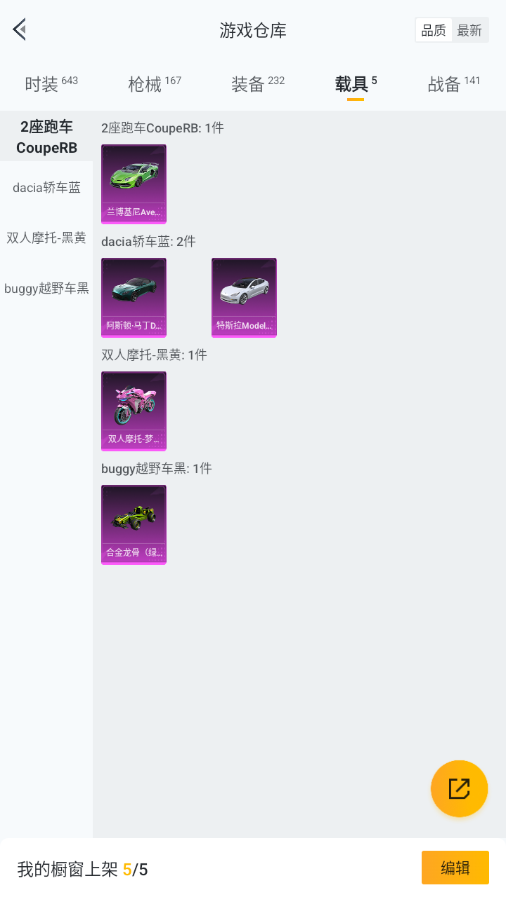Select the 载具 5 tab
Image resolution: width=506 pixels, height=897 pixels.
(x=356, y=84)
